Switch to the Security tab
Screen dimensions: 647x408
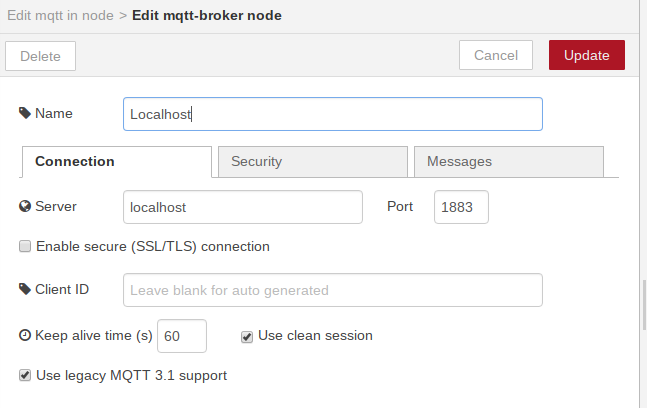[312, 161]
